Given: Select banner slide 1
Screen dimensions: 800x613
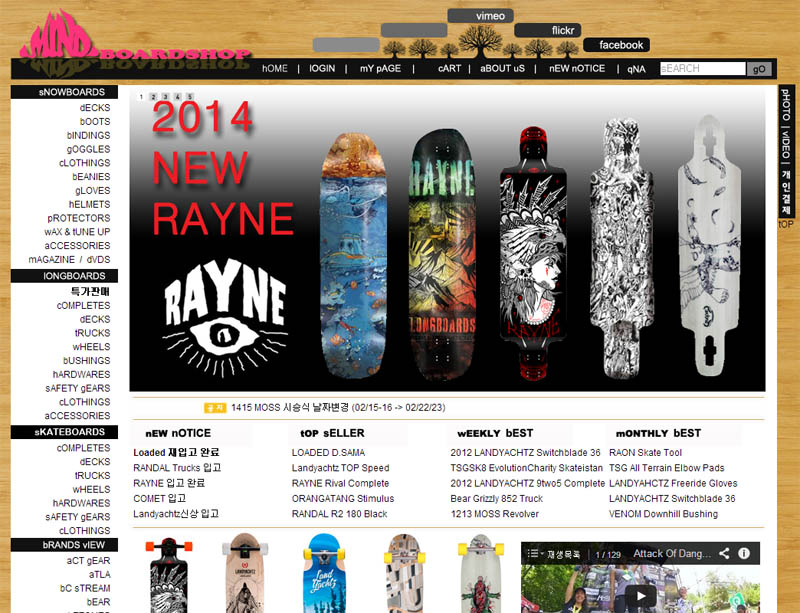Looking at the screenshot, I should pos(141,96).
